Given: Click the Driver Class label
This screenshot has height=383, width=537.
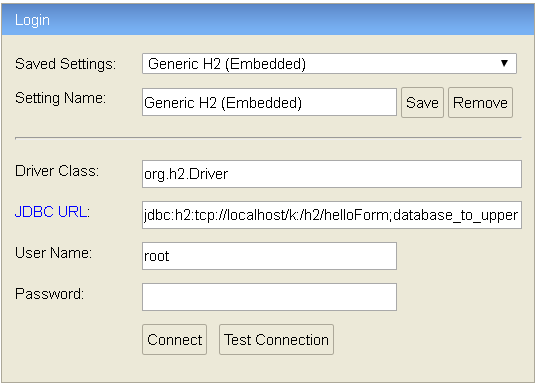Looking at the screenshot, I should 57,171.
